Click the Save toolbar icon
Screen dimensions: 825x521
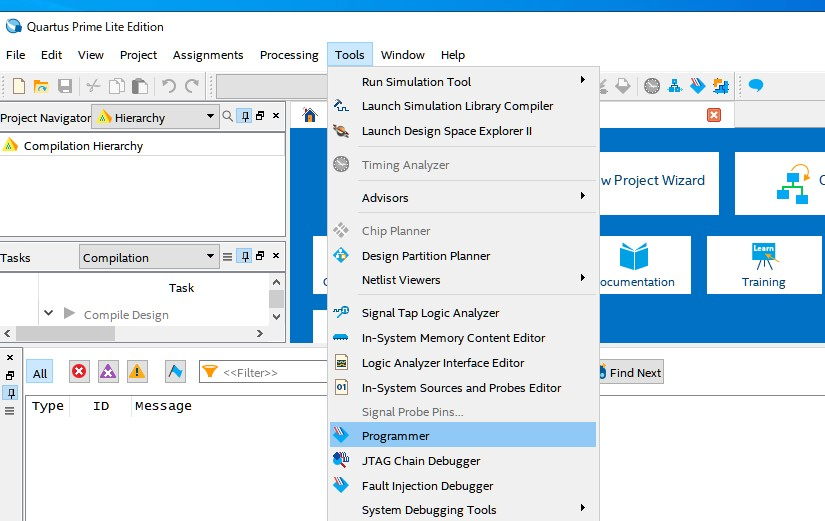click(65, 86)
